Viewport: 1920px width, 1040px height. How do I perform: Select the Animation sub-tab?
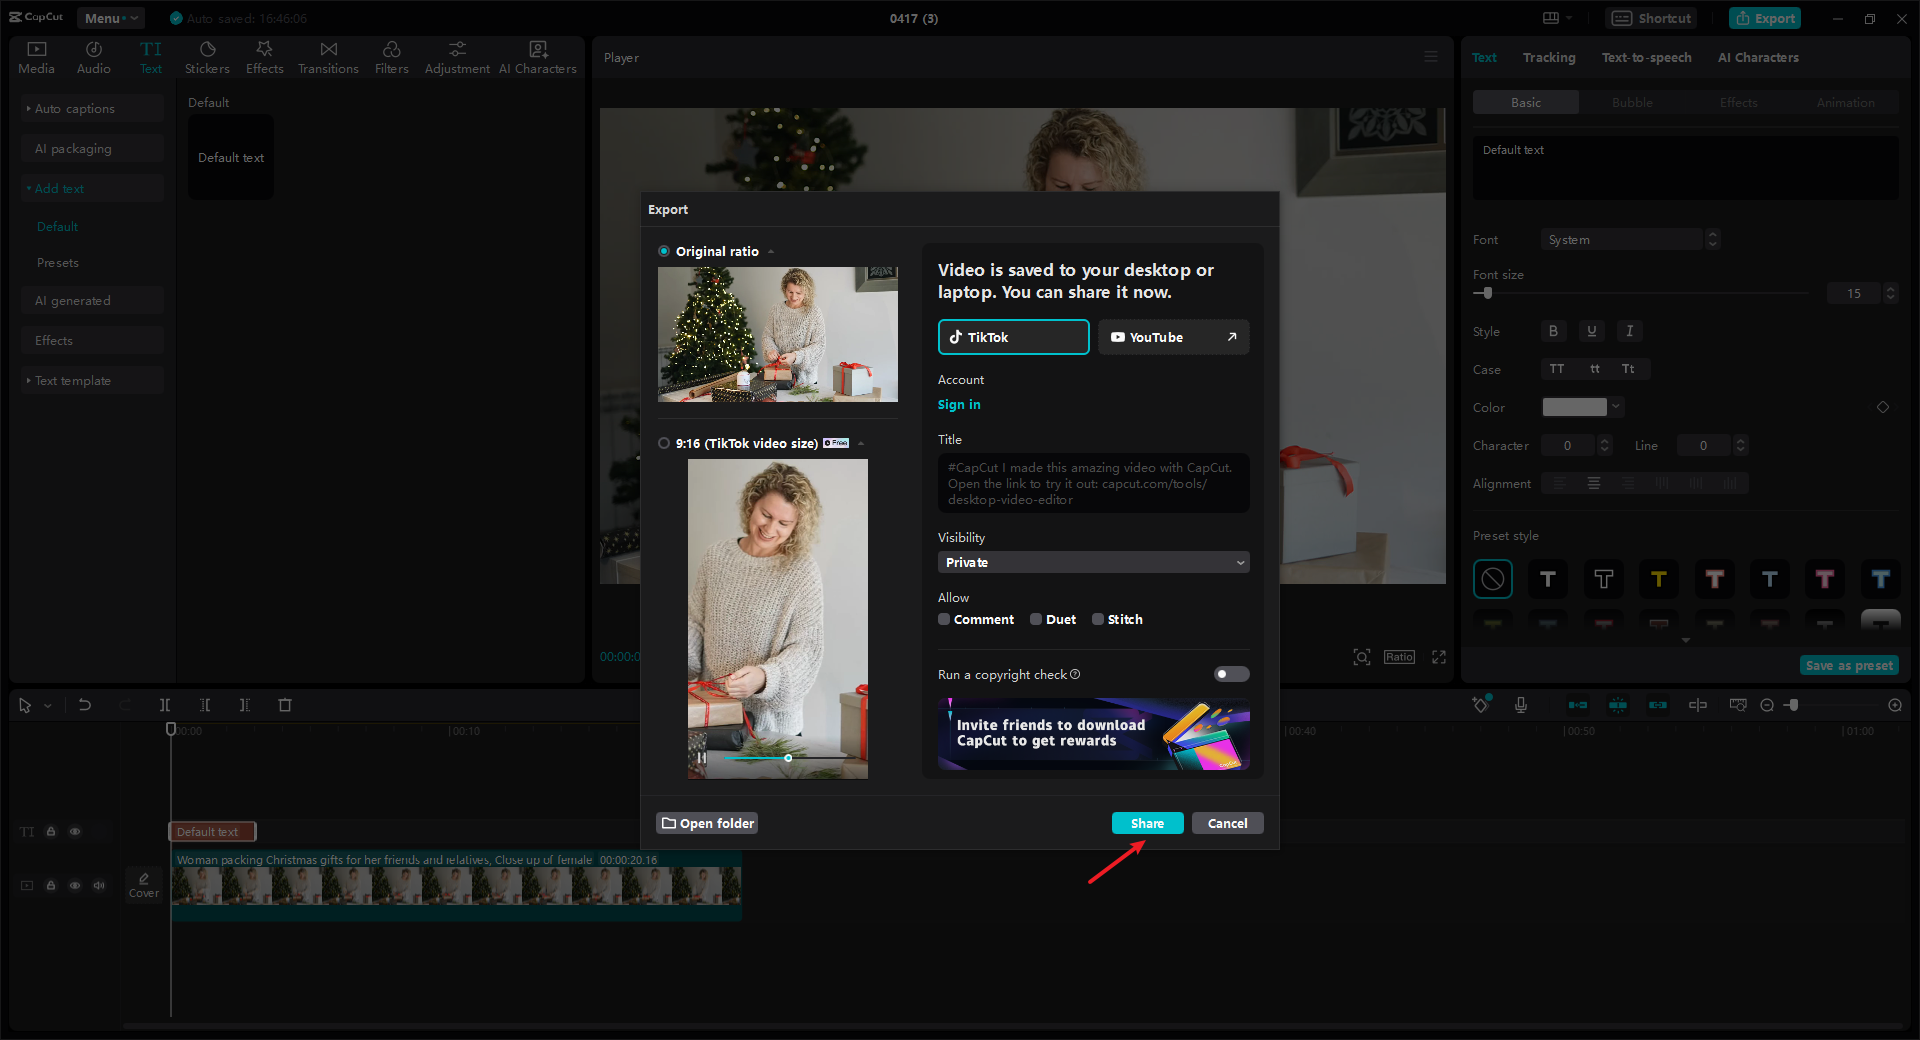click(x=1845, y=102)
